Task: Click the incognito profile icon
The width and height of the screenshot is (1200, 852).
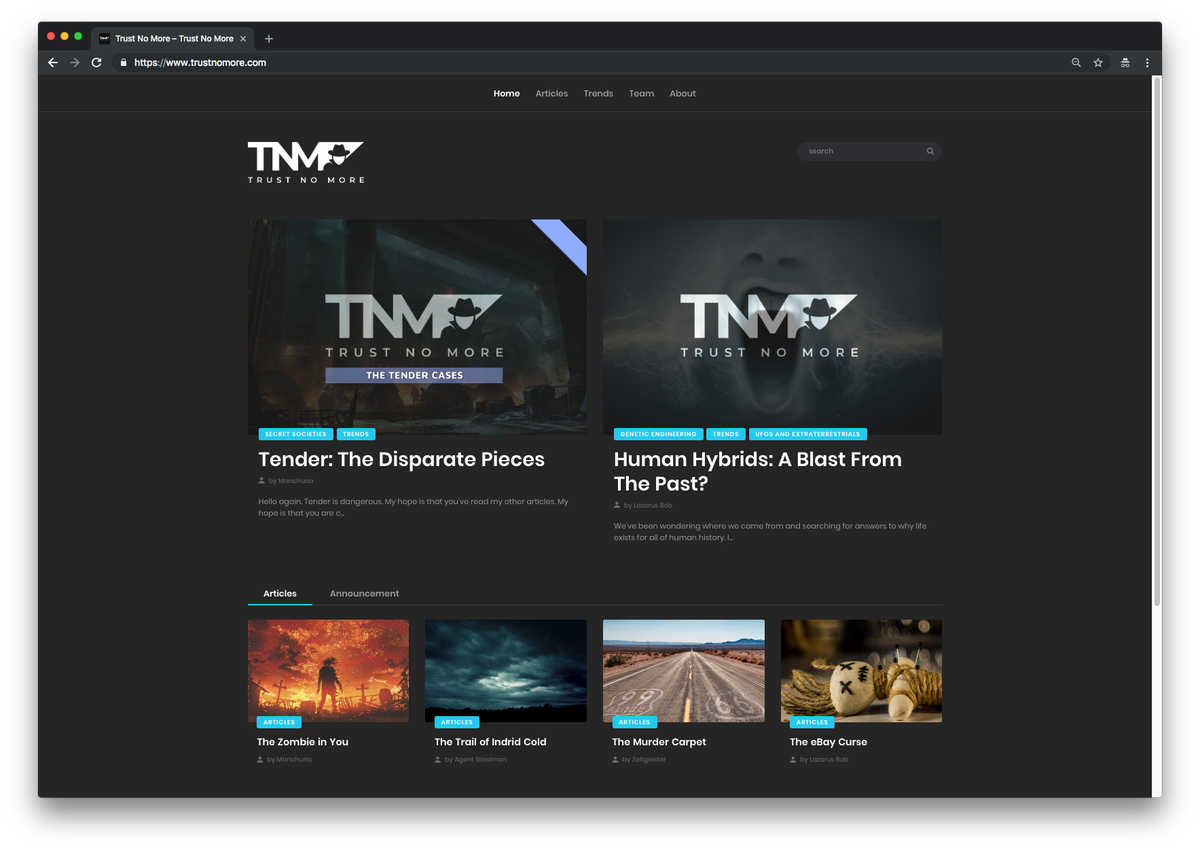Action: click(x=1125, y=62)
